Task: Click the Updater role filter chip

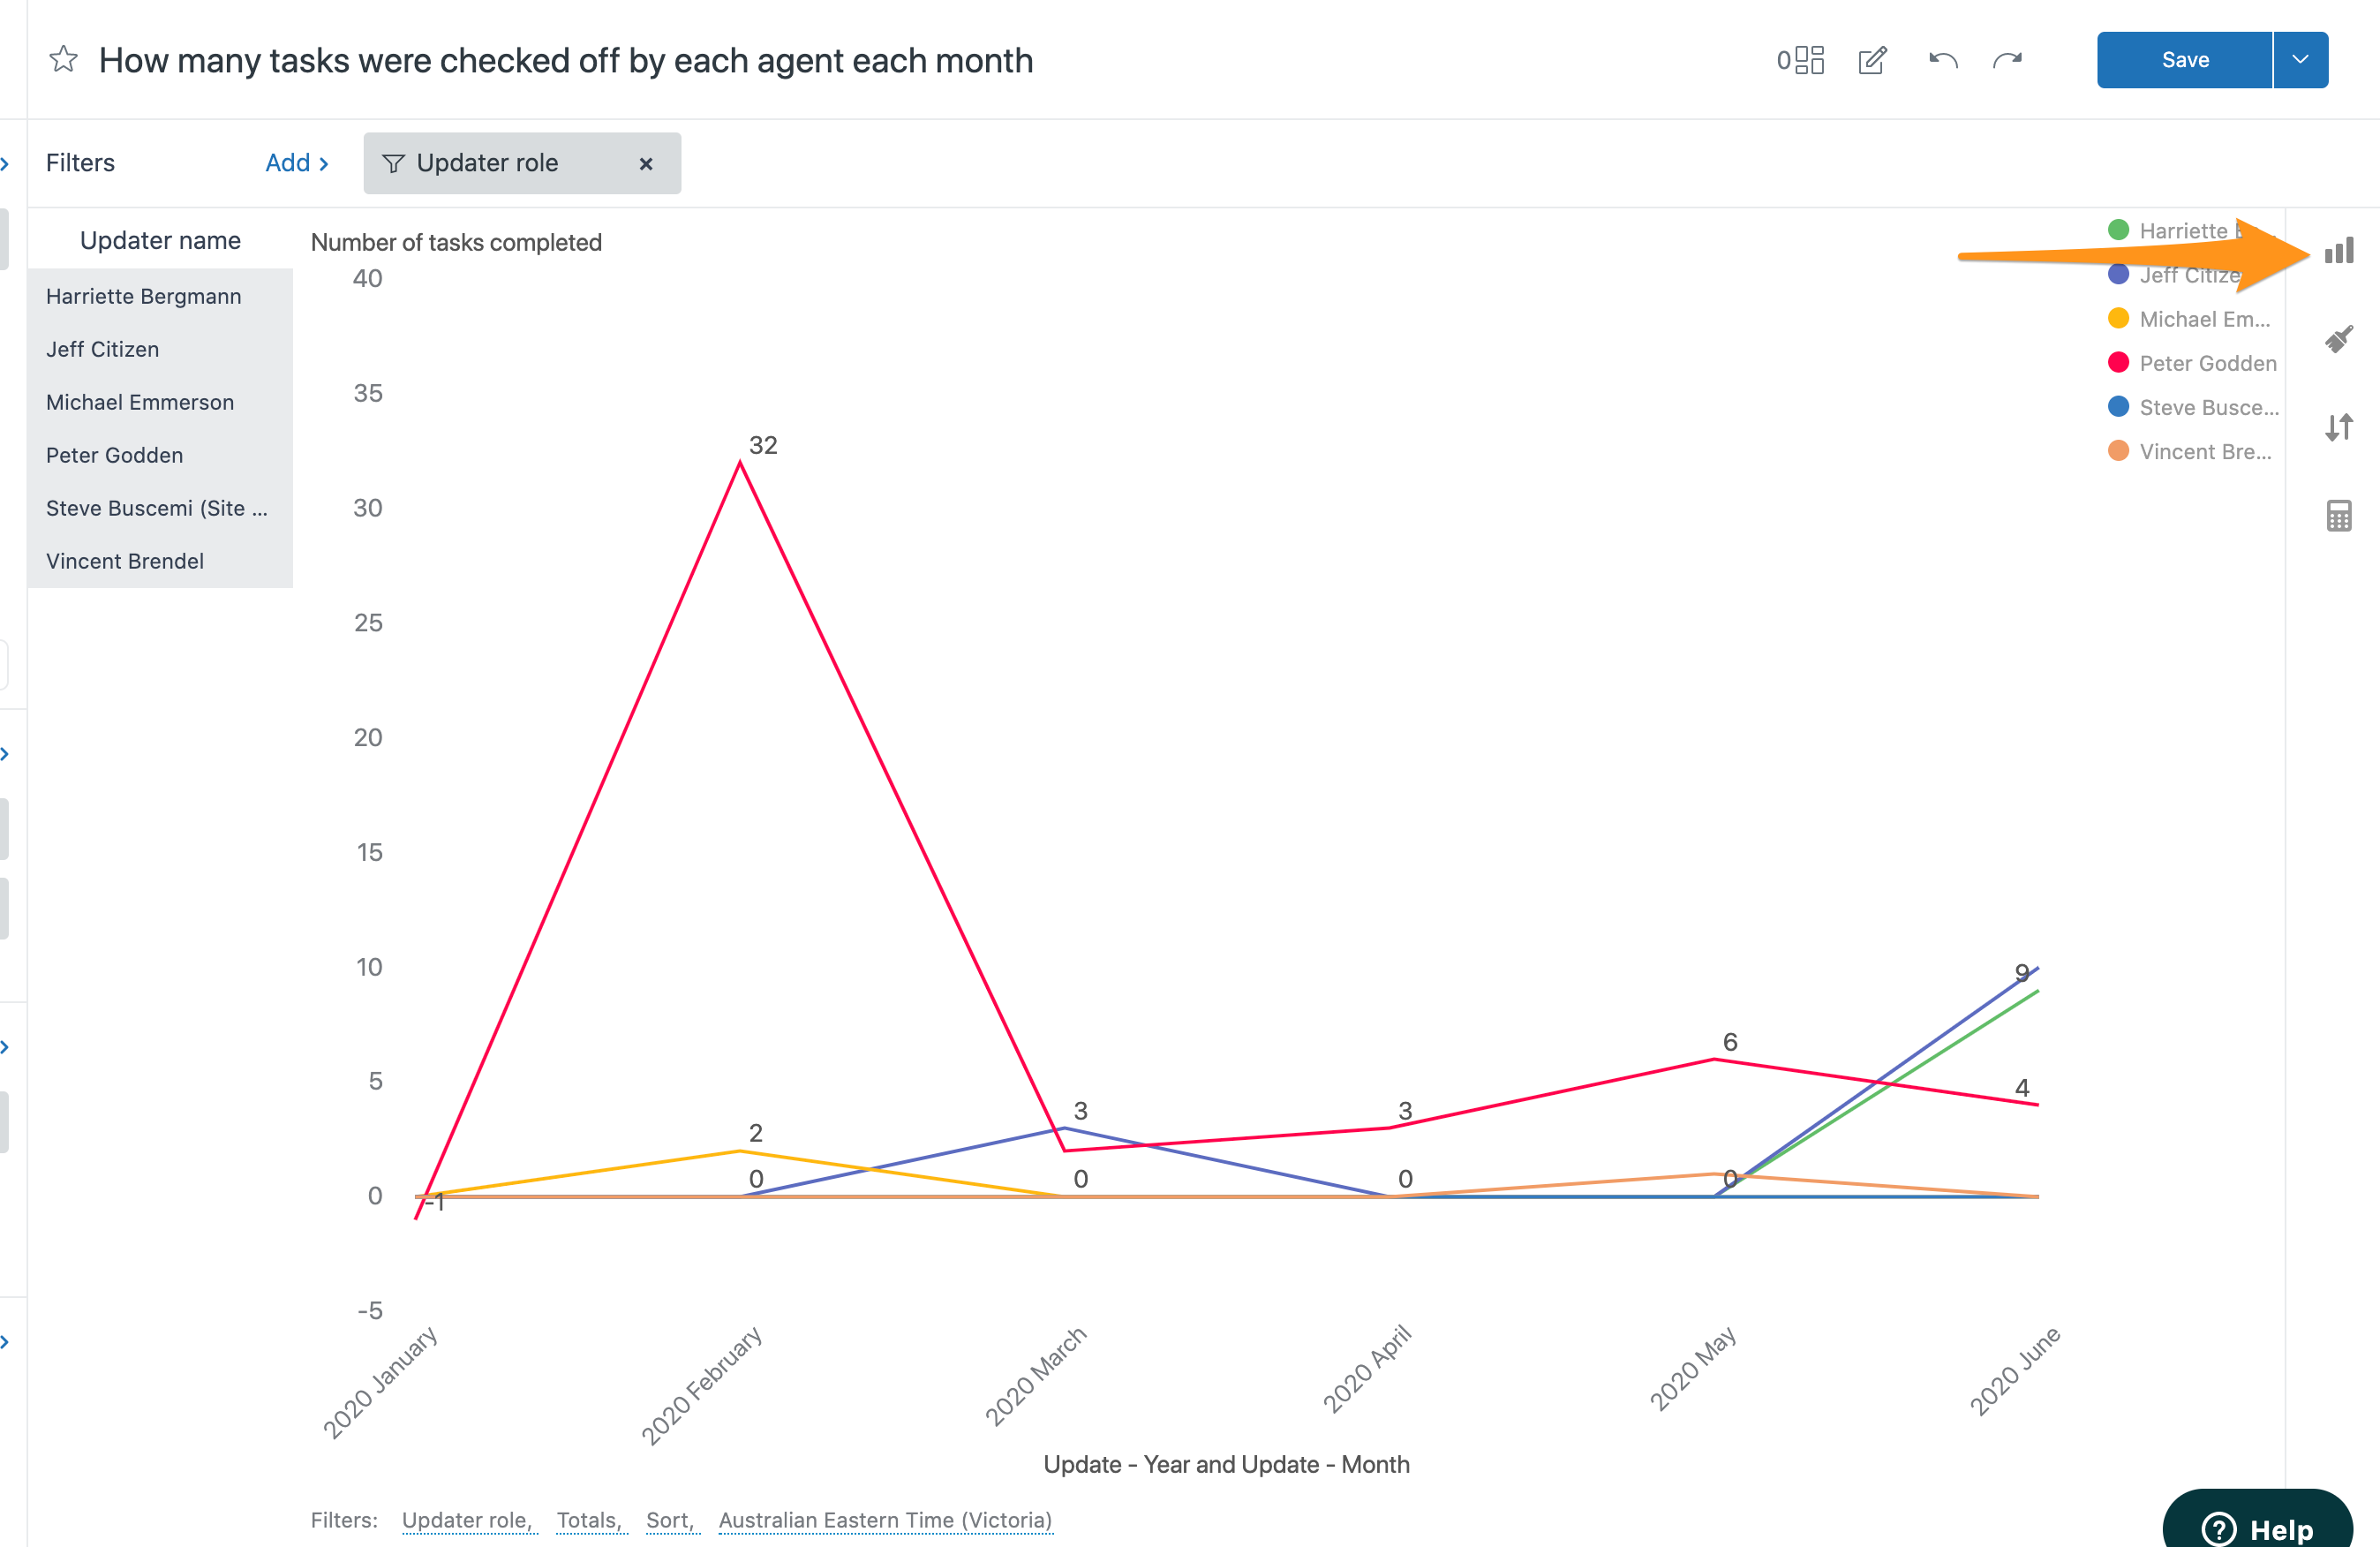Action: 522,163
